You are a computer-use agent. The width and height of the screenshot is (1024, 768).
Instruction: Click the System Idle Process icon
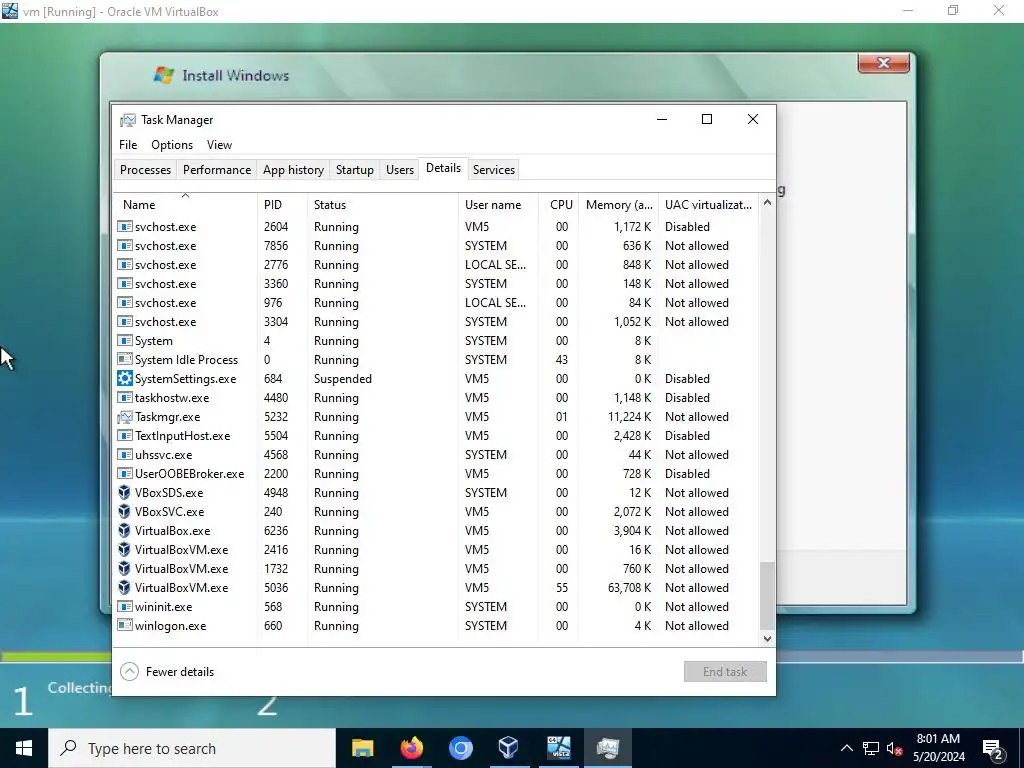coord(124,359)
